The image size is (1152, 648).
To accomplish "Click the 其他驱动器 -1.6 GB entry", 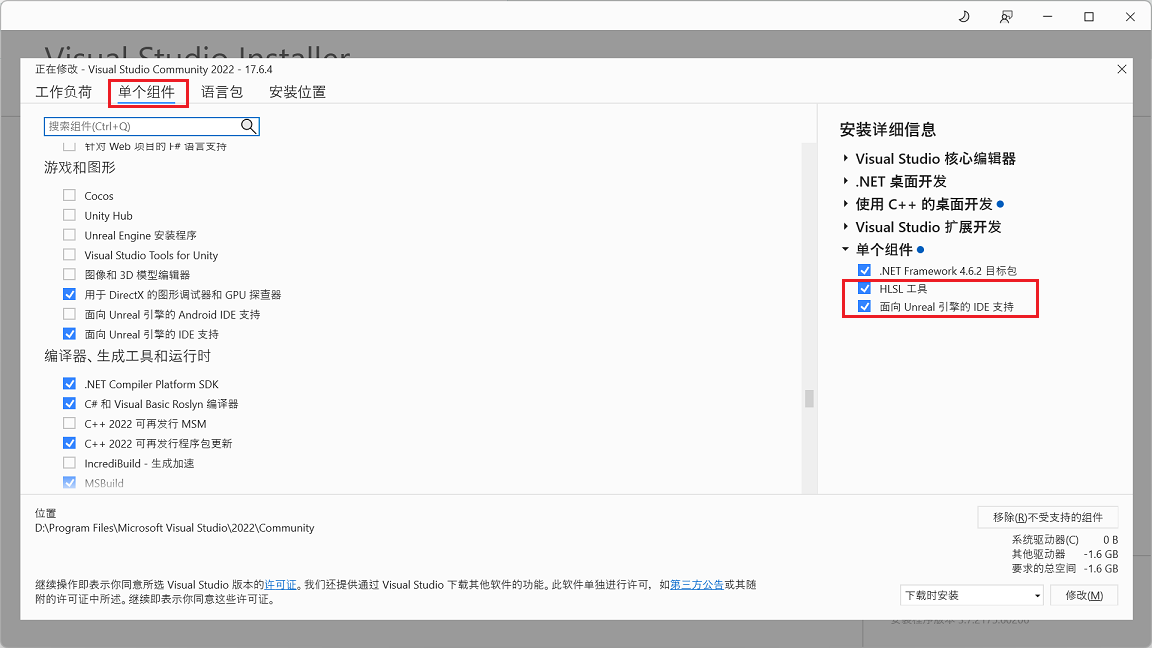I will coord(1065,554).
